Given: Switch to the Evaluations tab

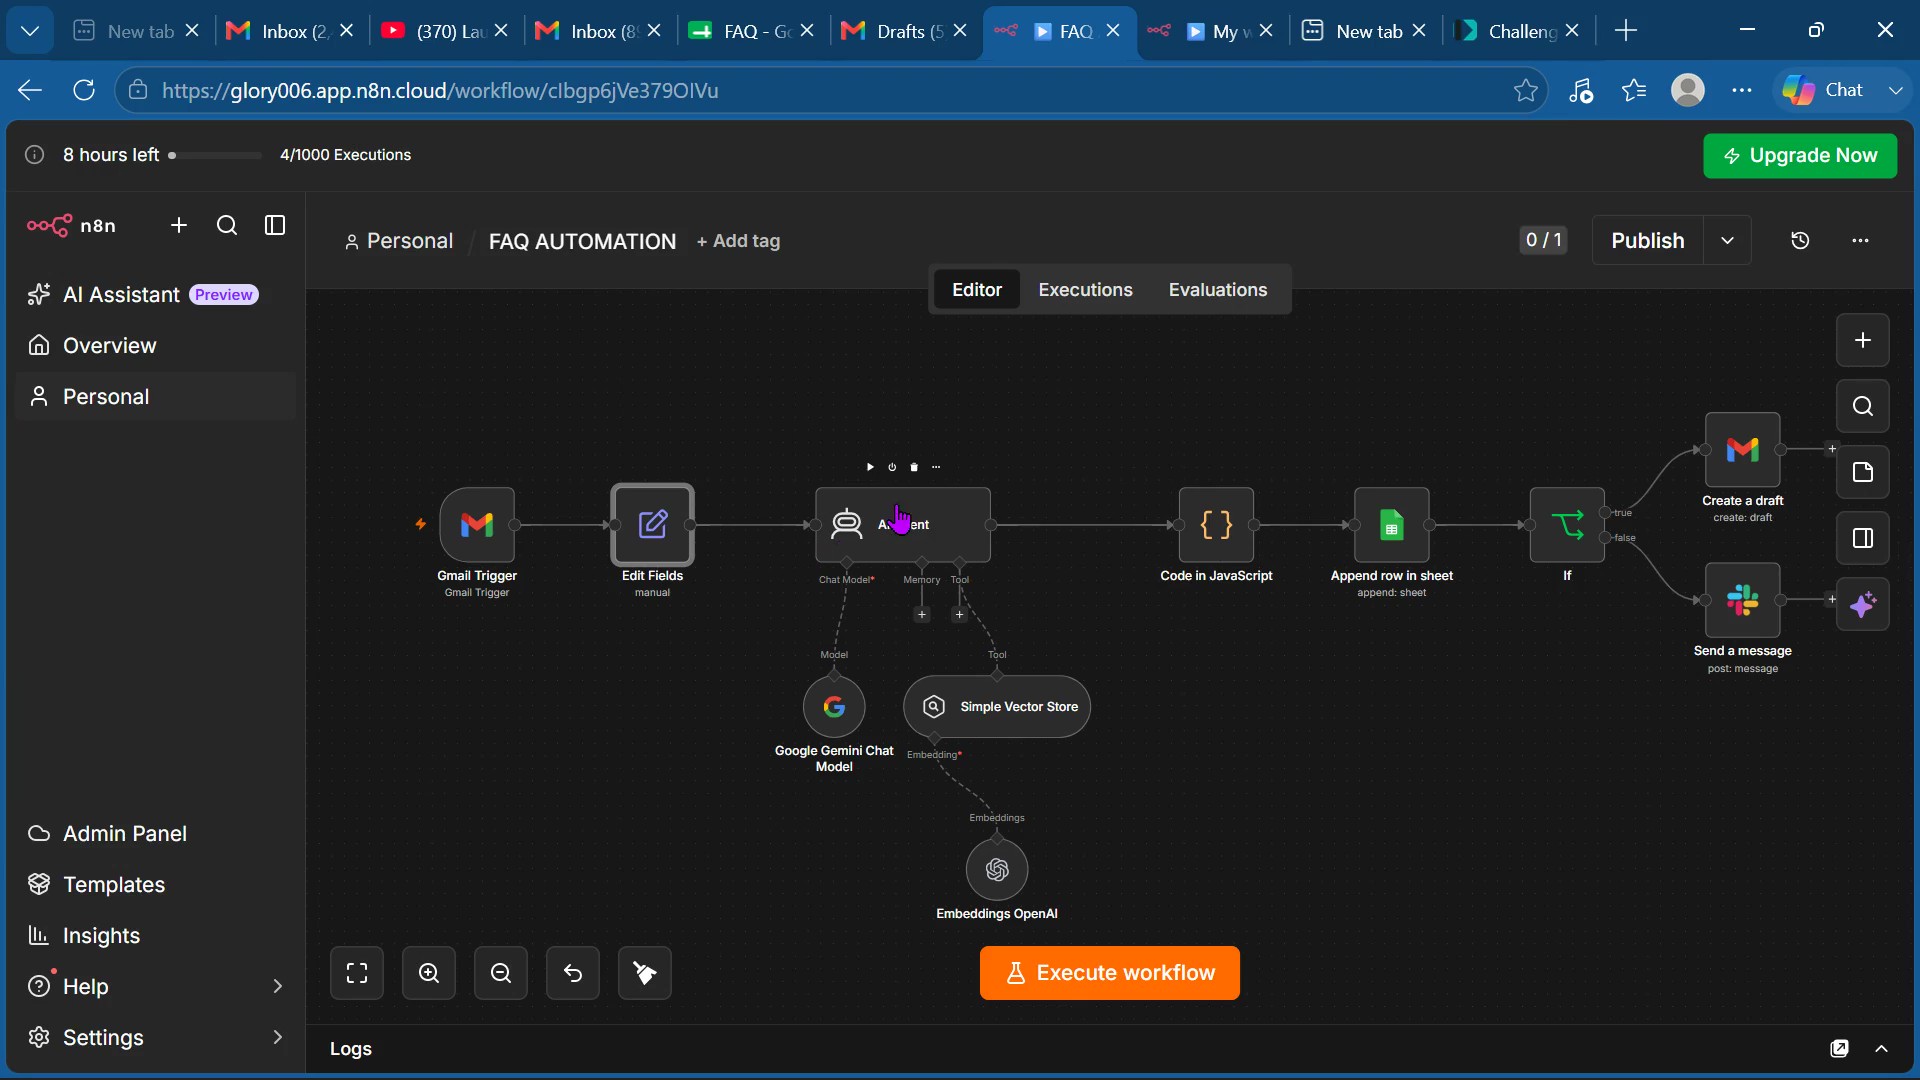Looking at the screenshot, I should (1217, 290).
